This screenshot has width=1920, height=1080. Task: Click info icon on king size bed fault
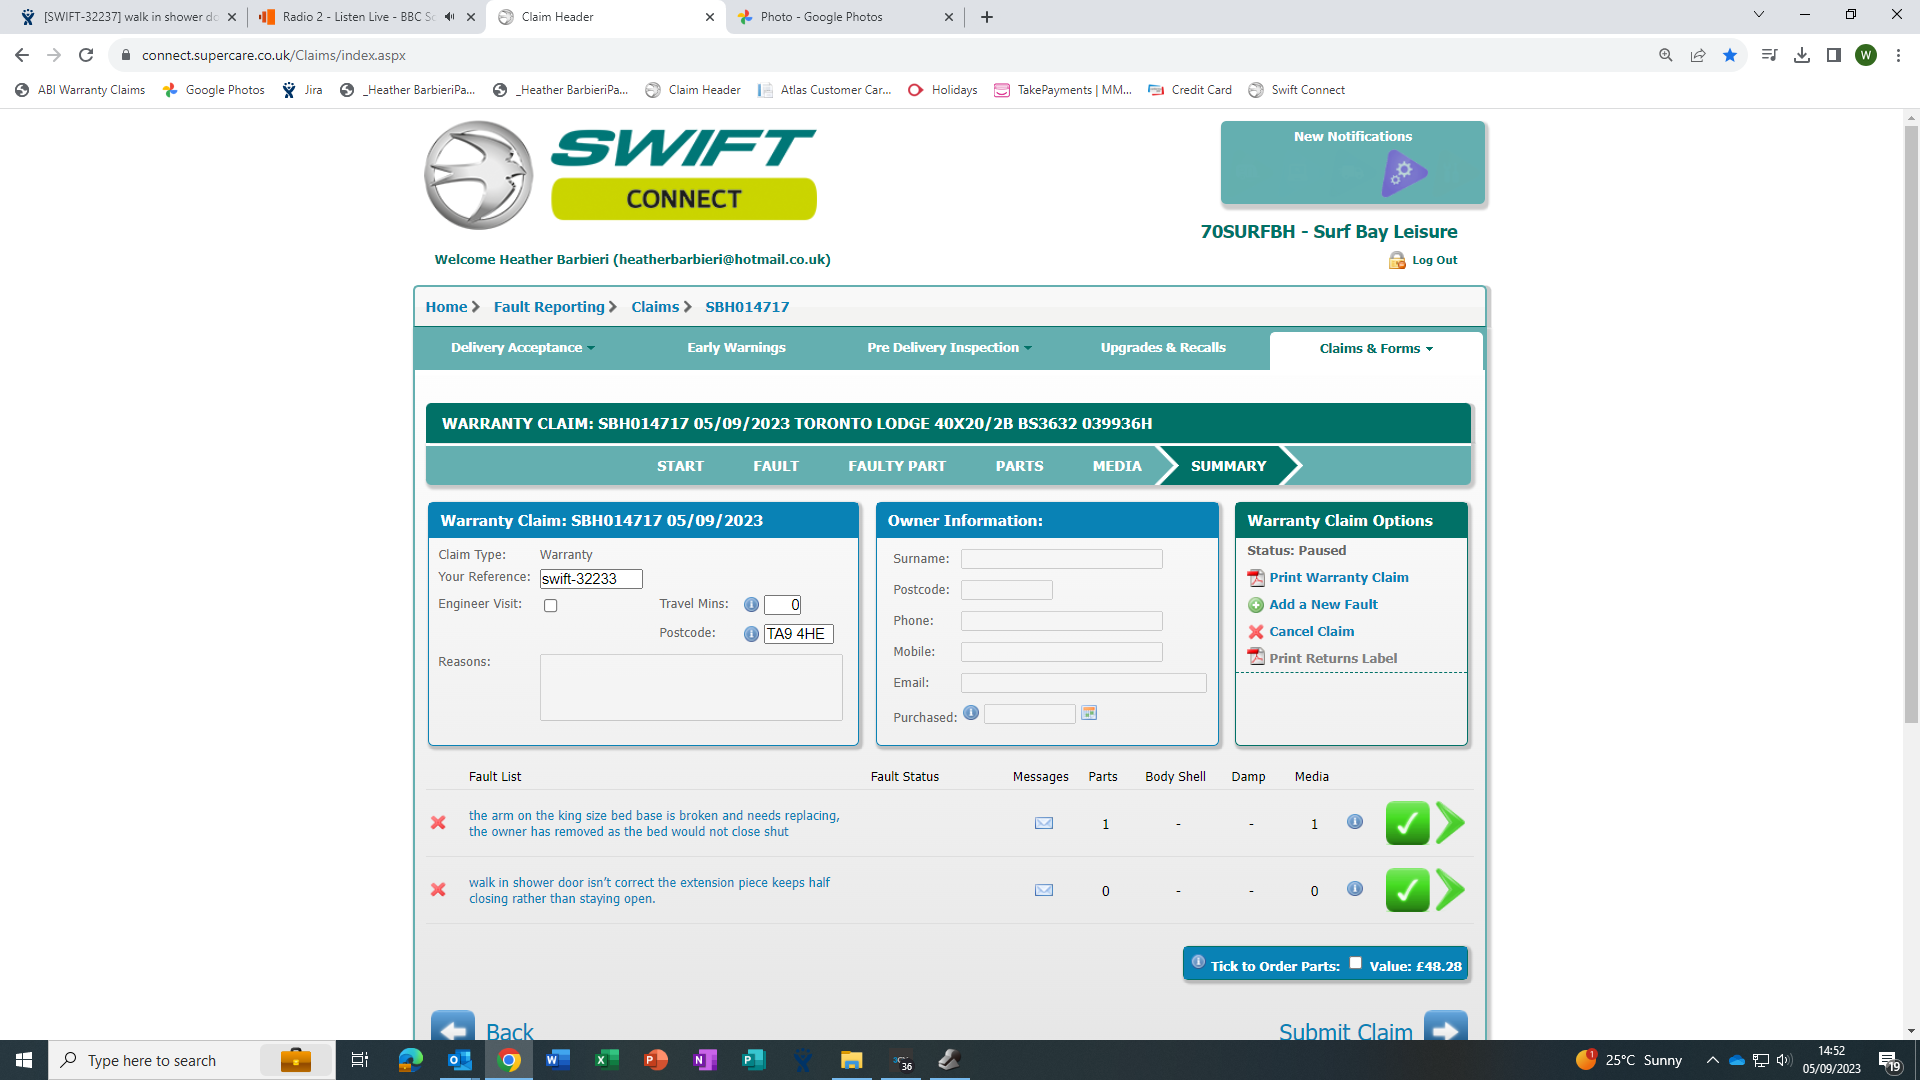point(1354,822)
